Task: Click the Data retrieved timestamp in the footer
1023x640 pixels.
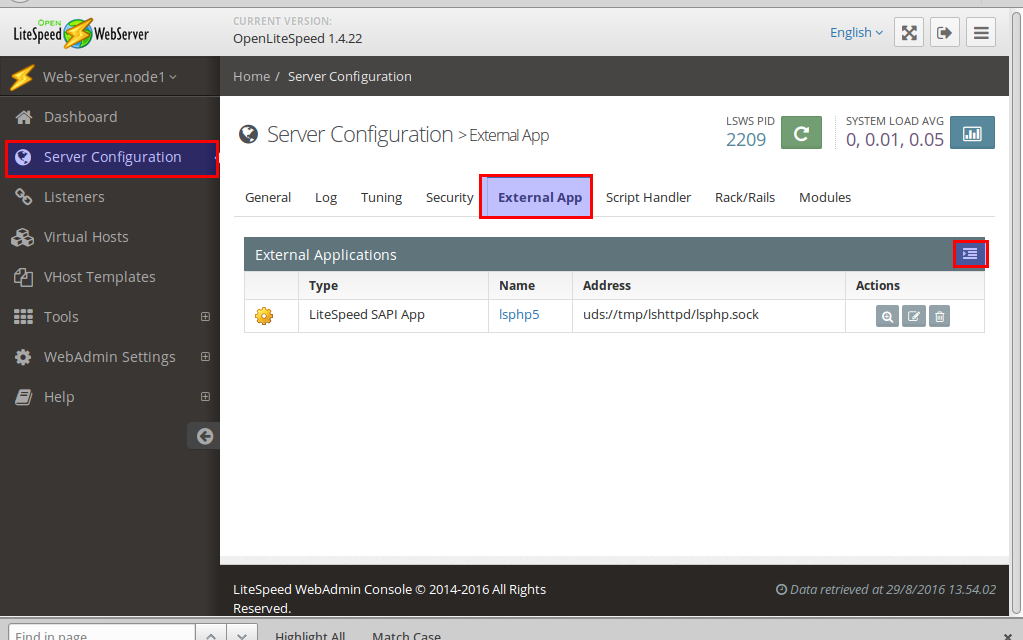Action: 886,590
